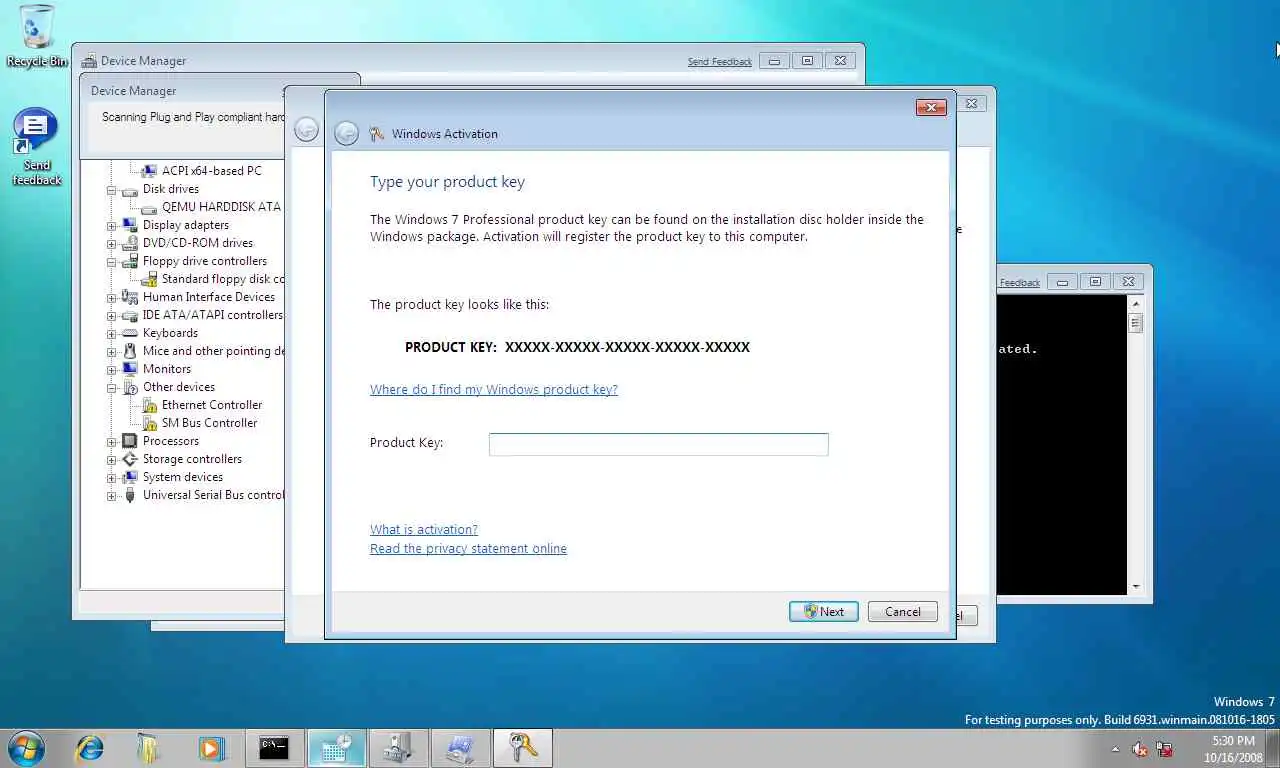Close the Windows Activation dialog
1280x768 pixels.
point(930,107)
